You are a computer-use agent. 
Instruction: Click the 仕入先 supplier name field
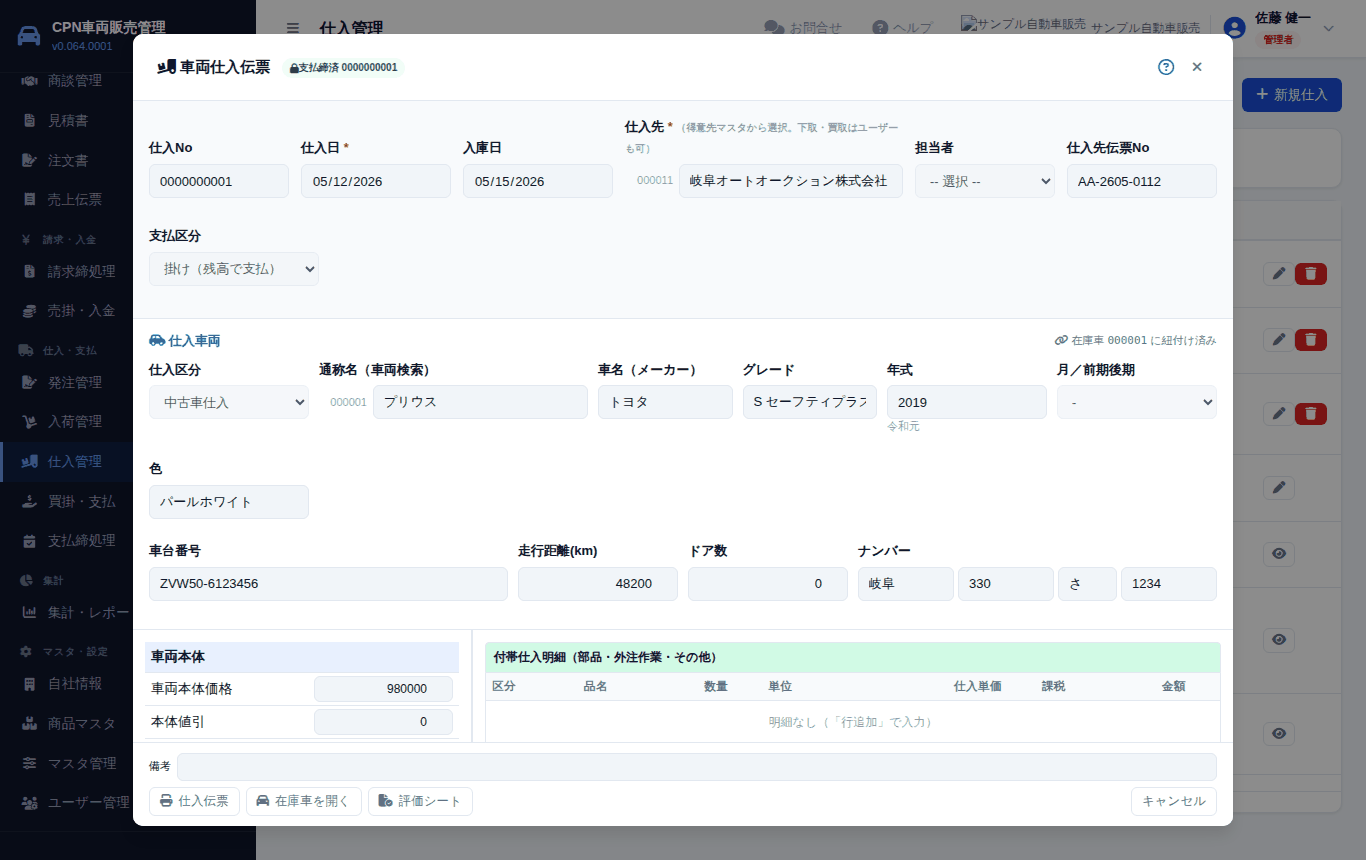pyautogui.click(x=791, y=181)
